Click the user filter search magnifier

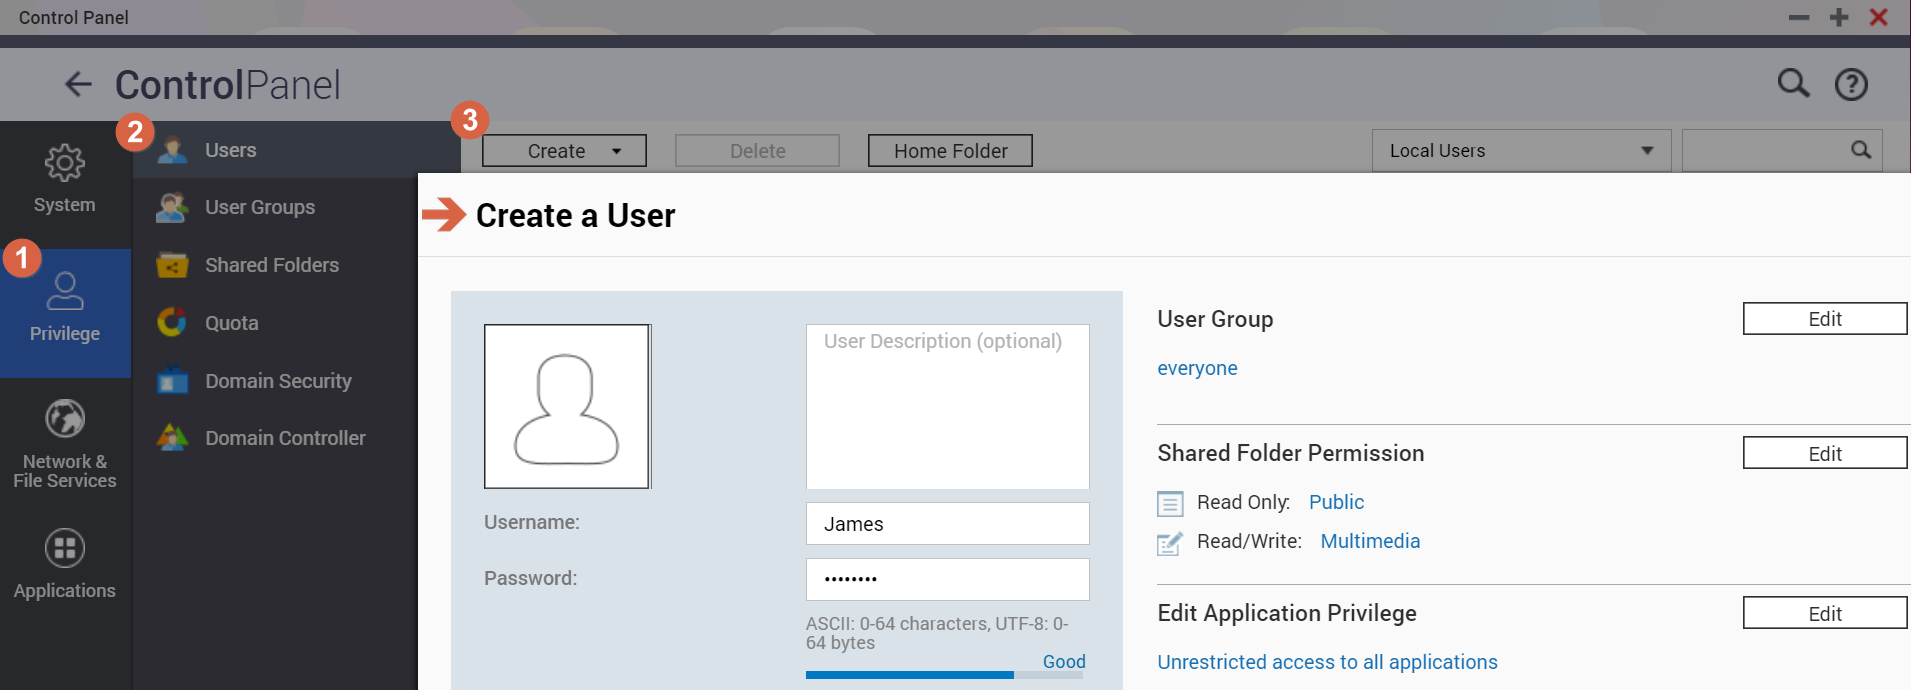click(1860, 150)
